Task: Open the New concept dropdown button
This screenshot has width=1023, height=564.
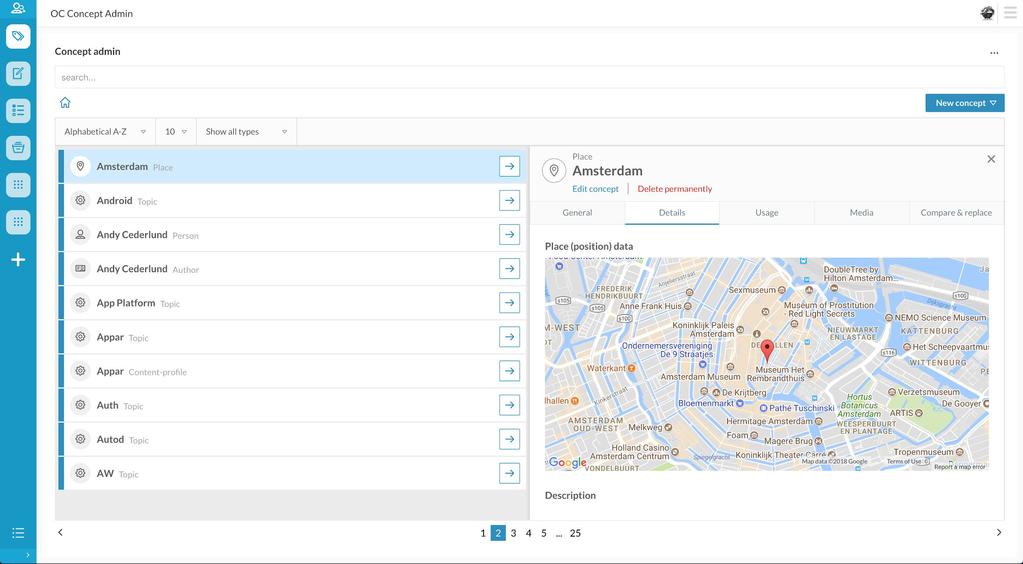Action: pos(965,103)
